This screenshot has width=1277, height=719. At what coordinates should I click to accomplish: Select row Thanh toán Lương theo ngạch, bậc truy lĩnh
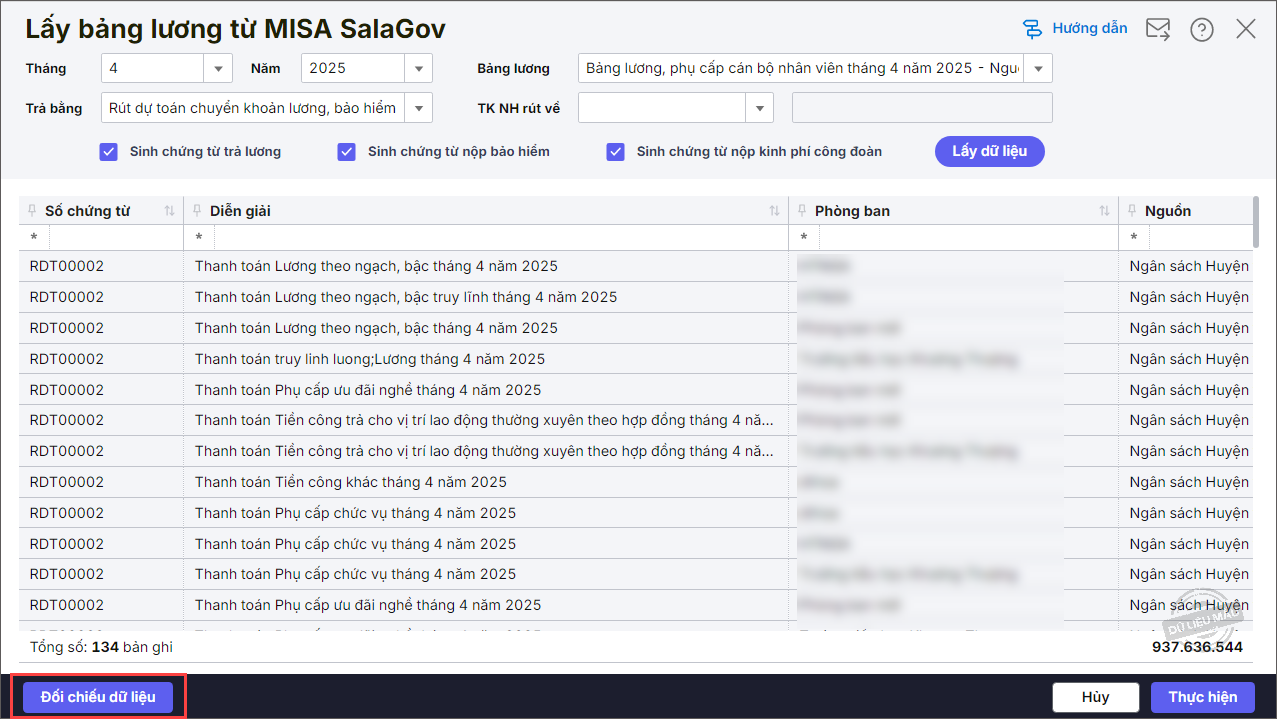click(x=636, y=297)
